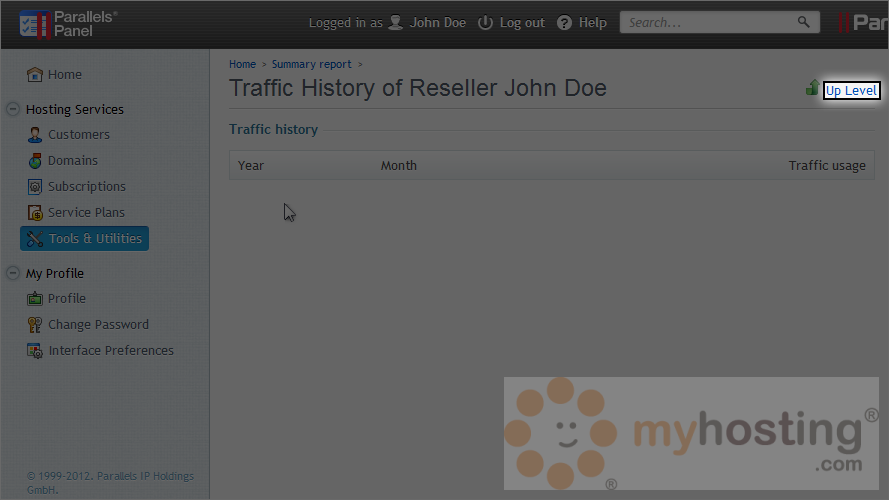Open the Customers page
This screenshot has width=889, height=500.
(x=79, y=134)
